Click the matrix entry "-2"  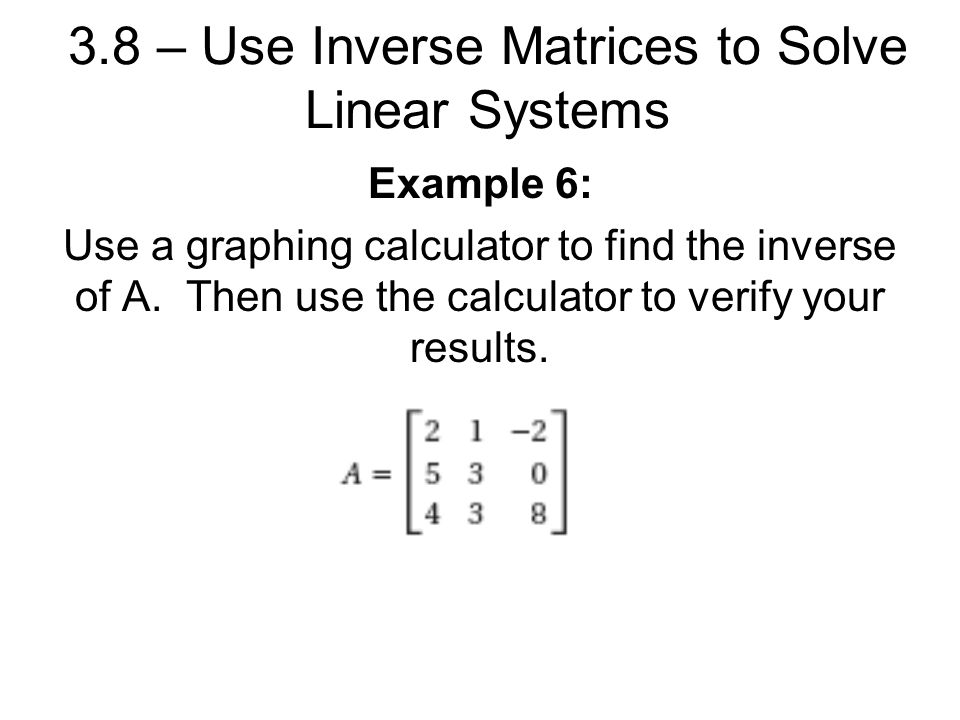(529, 432)
